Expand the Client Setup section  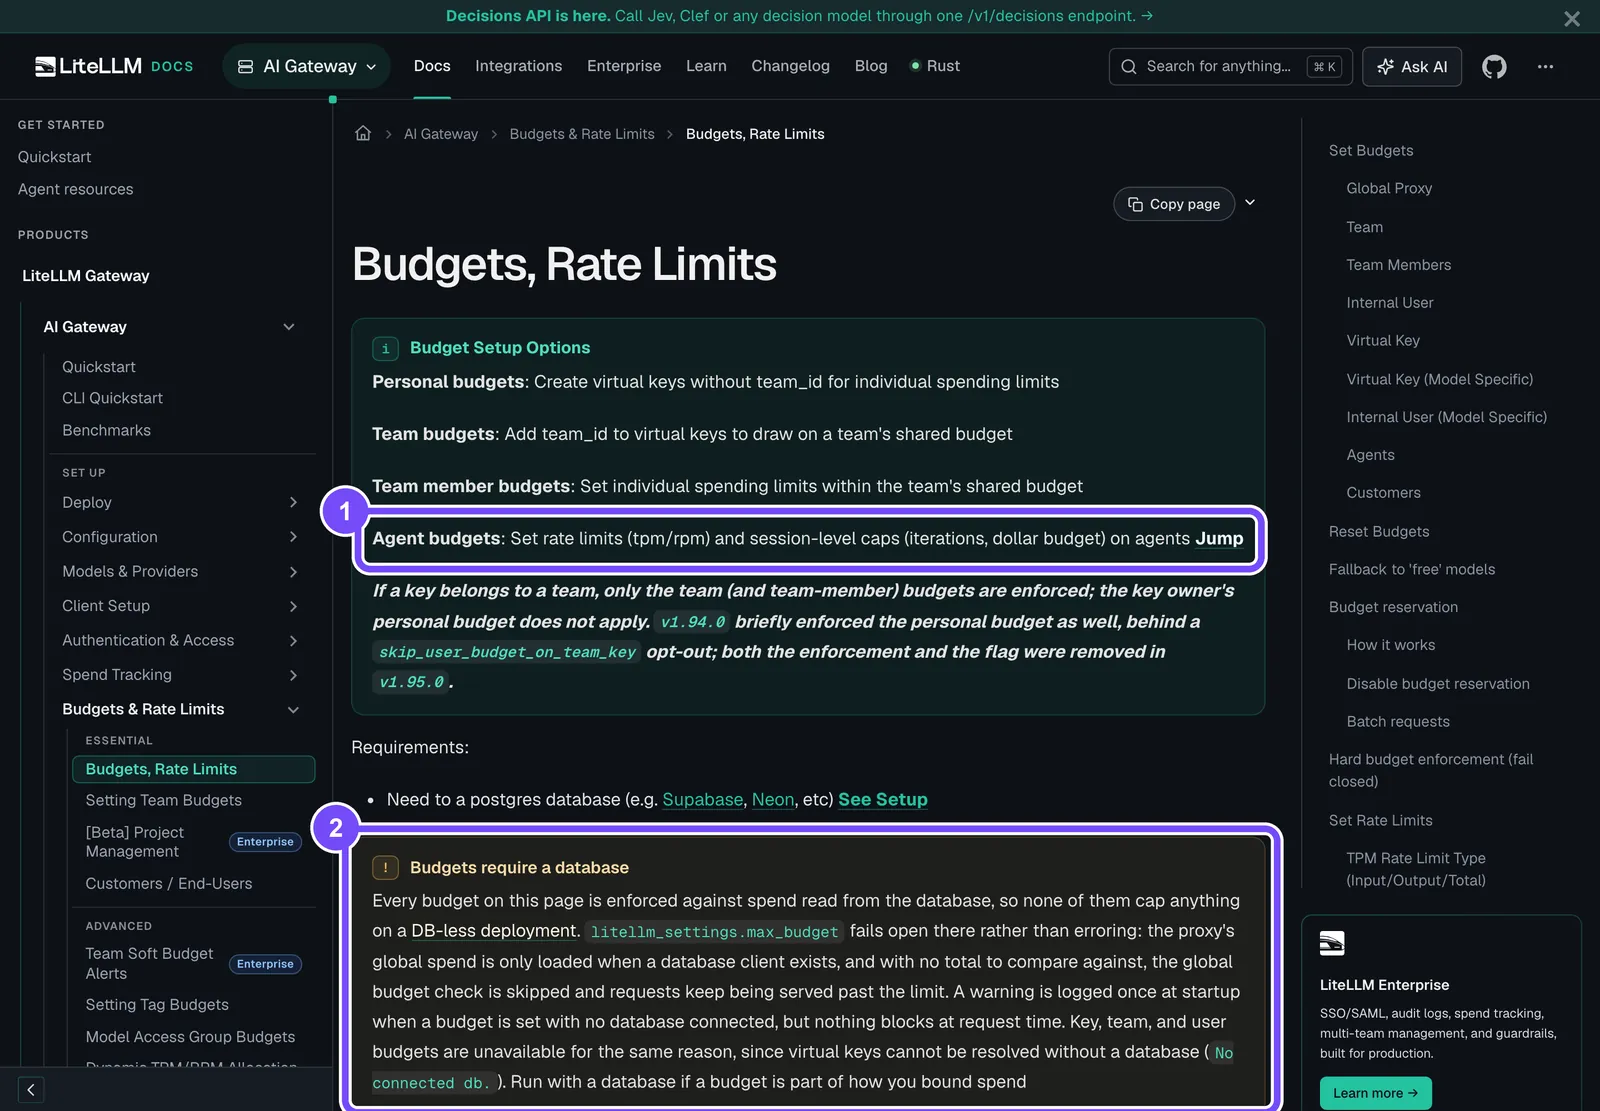(293, 606)
